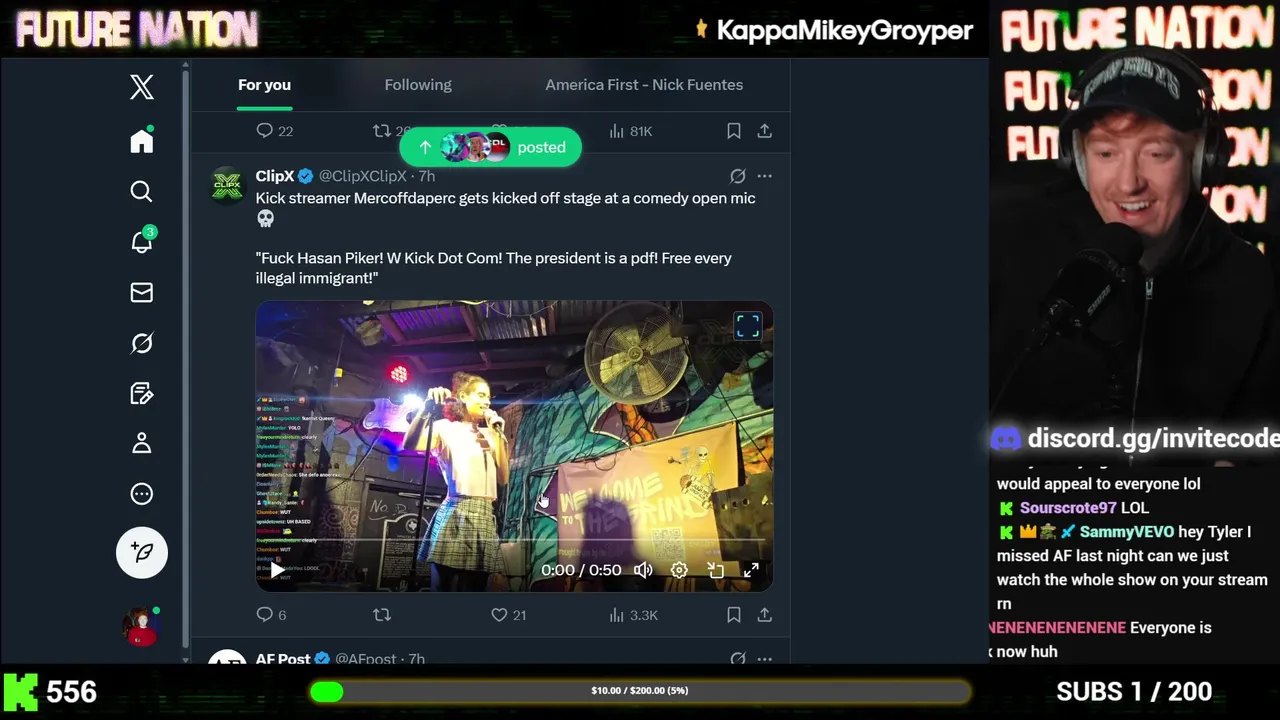Open Grok icon in the sidebar
The height and width of the screenshot is (720, 1280).
[x=142, y=343]
